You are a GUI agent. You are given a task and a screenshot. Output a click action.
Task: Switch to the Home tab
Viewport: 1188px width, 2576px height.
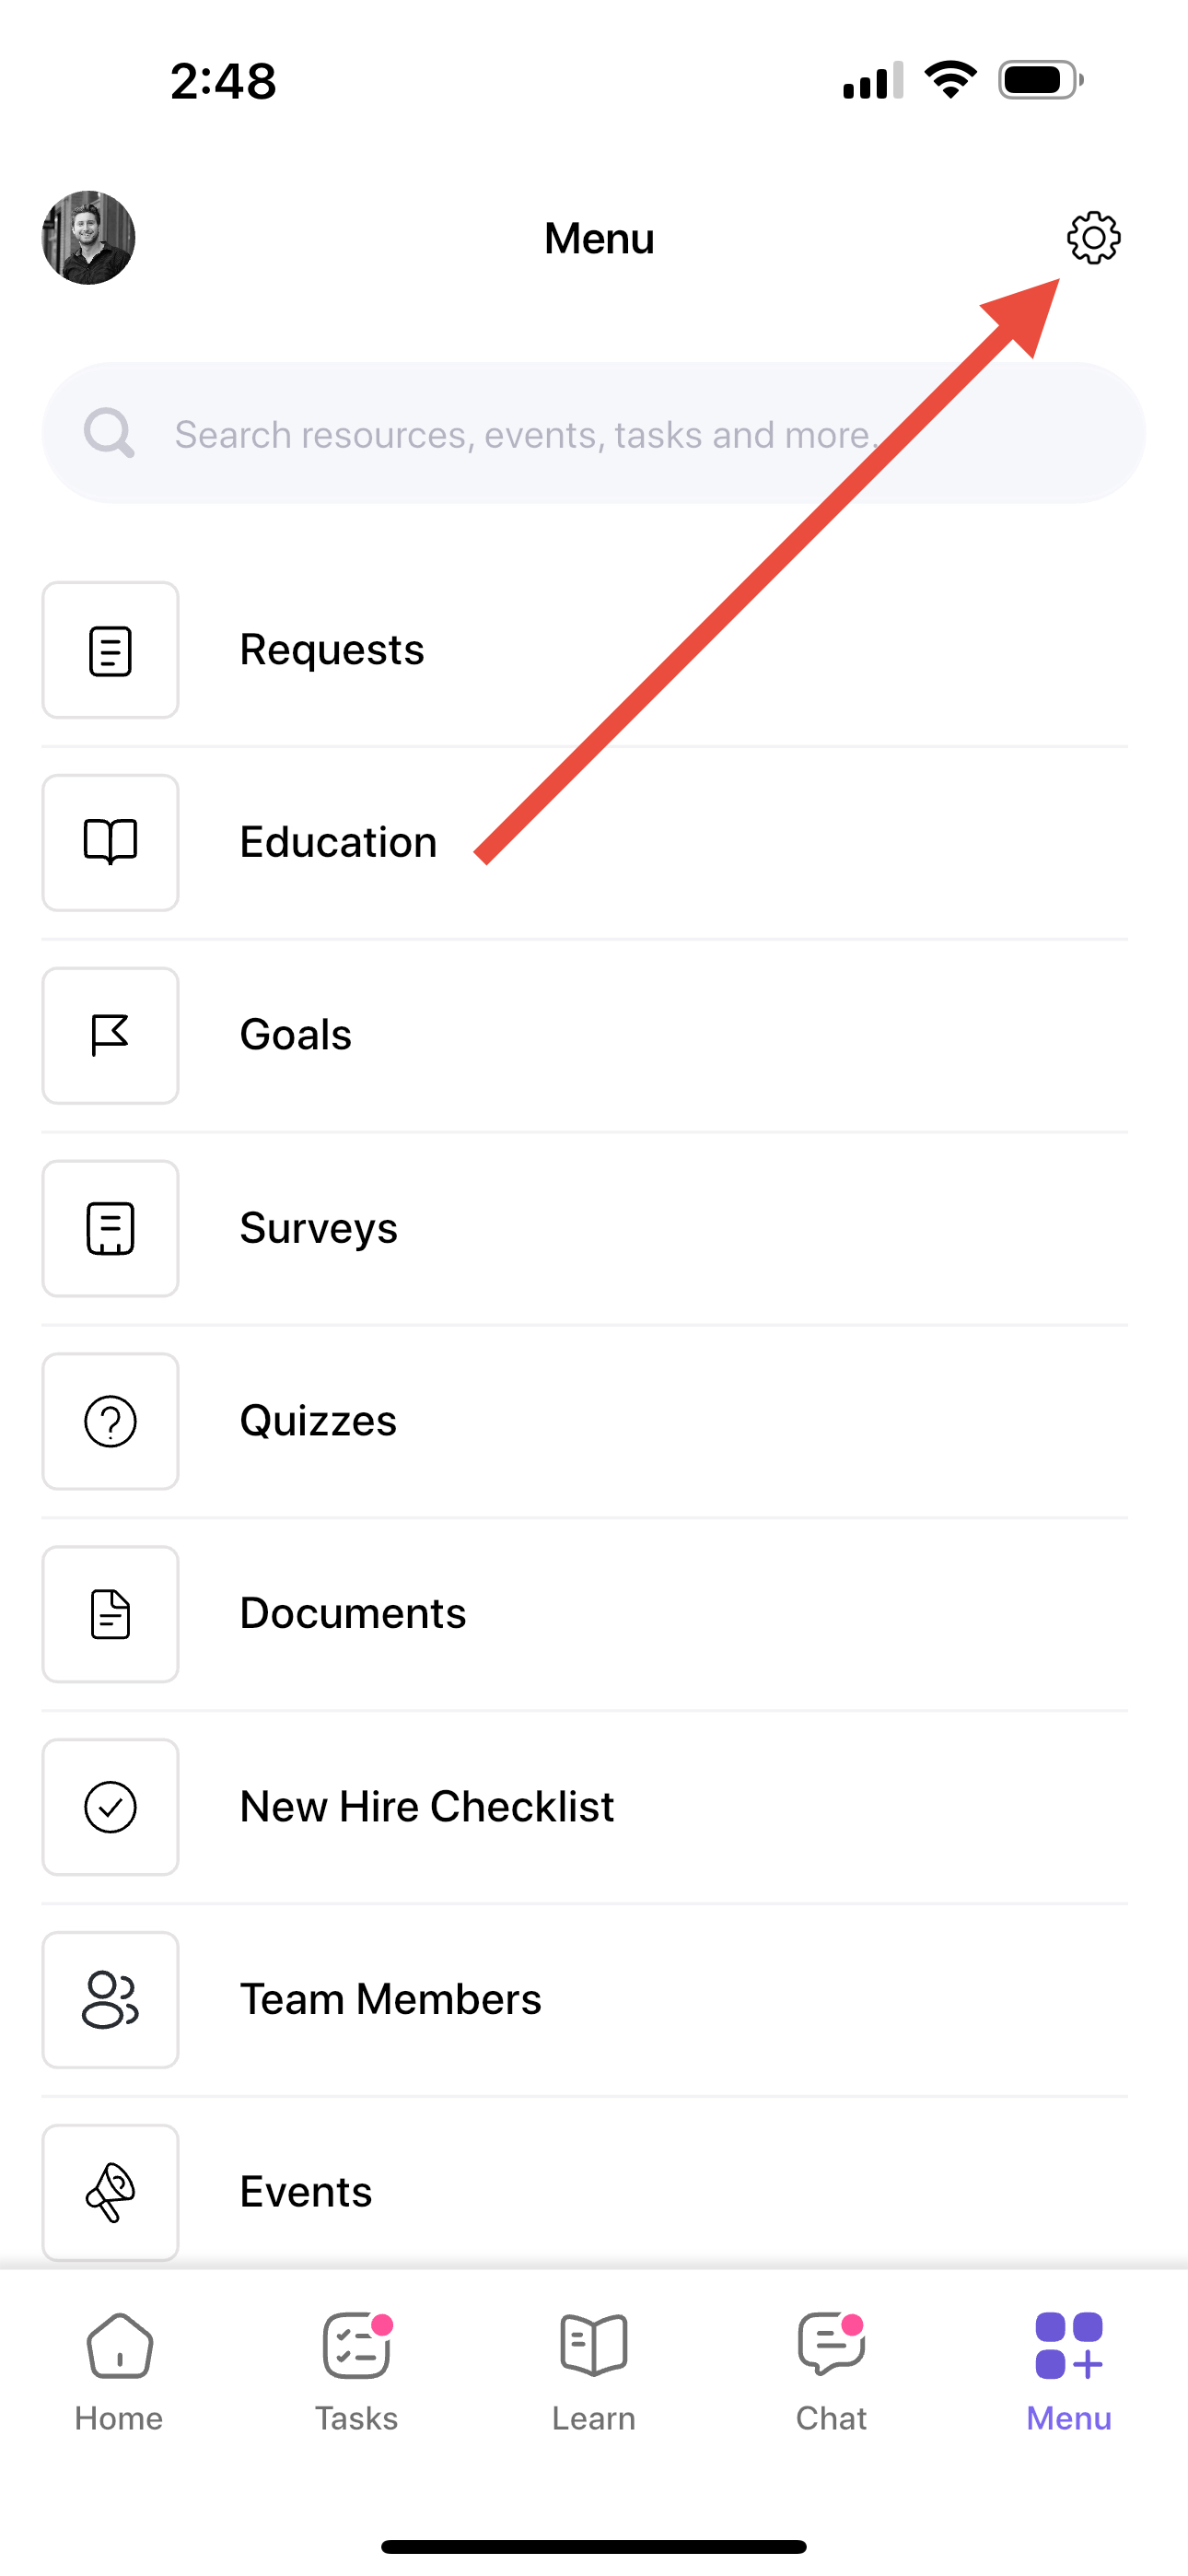119,2372
